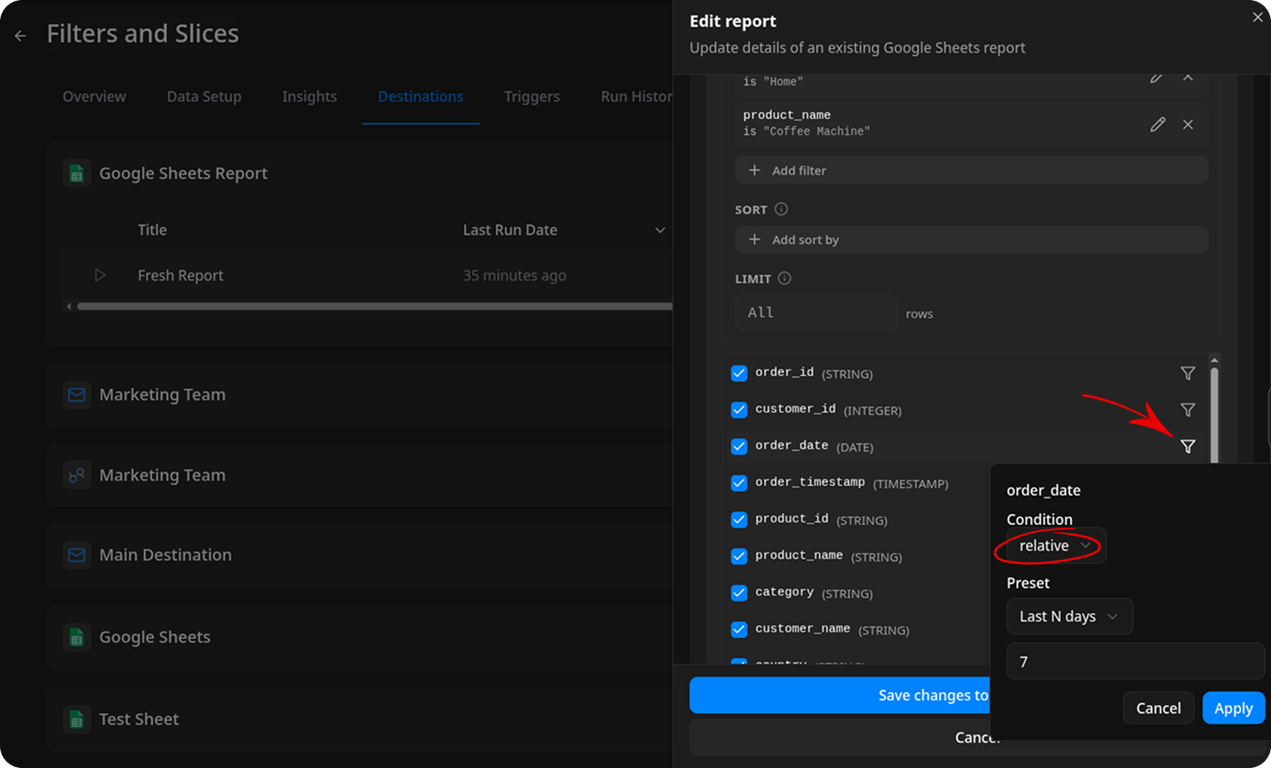Click the Add sort by button

pos(971,240)
